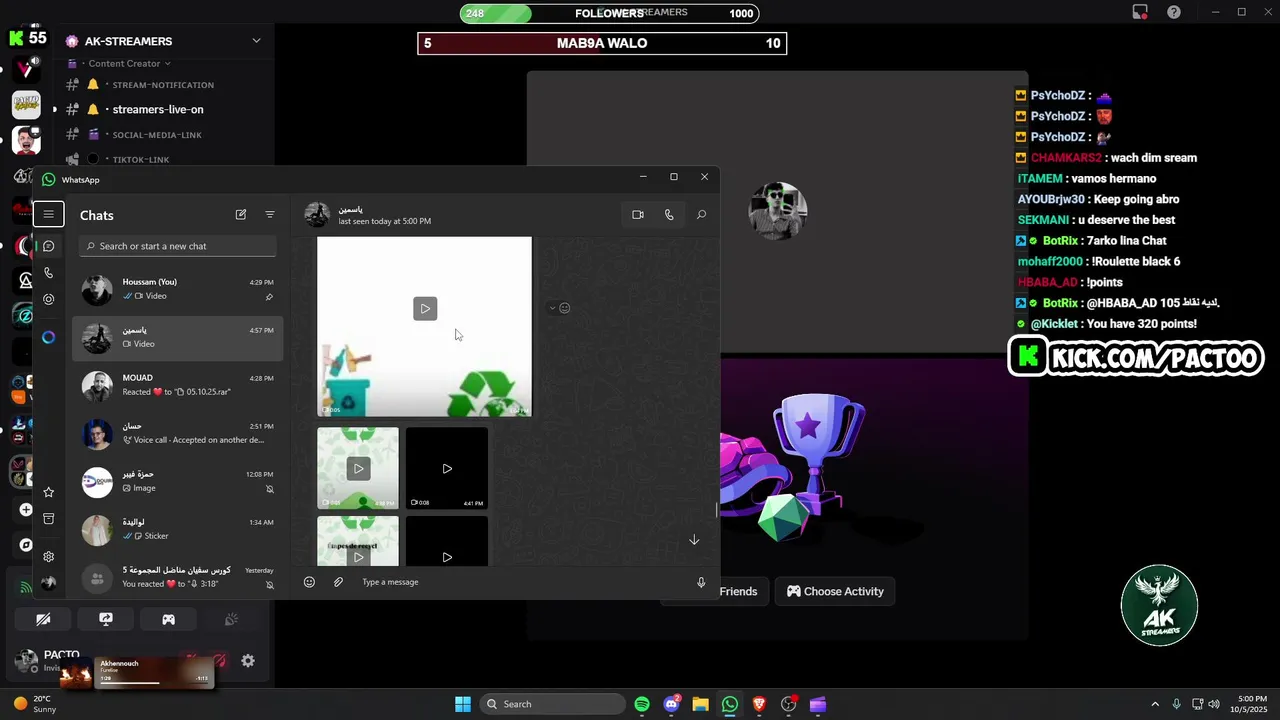Attach a file with the paperclip icon
The image size is (1280, 720).
click(x=338, y=582)
